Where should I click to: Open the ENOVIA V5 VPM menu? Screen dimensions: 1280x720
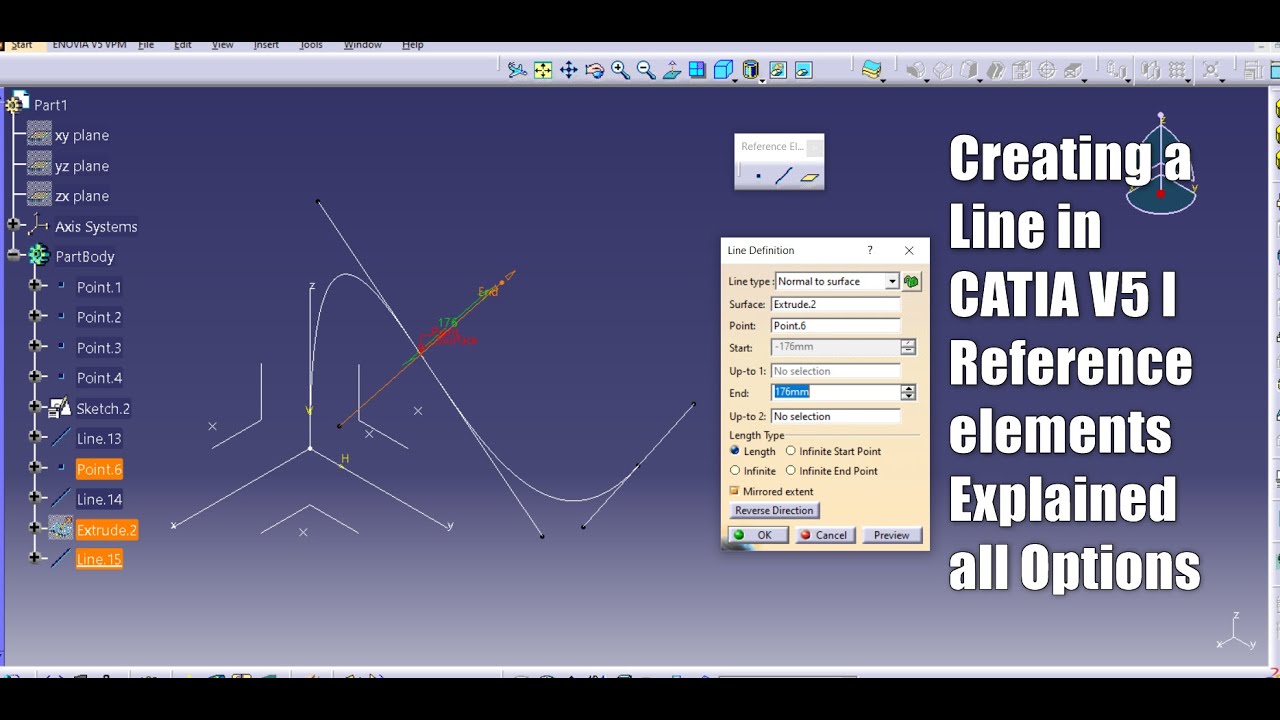click(x=89, y=45)
